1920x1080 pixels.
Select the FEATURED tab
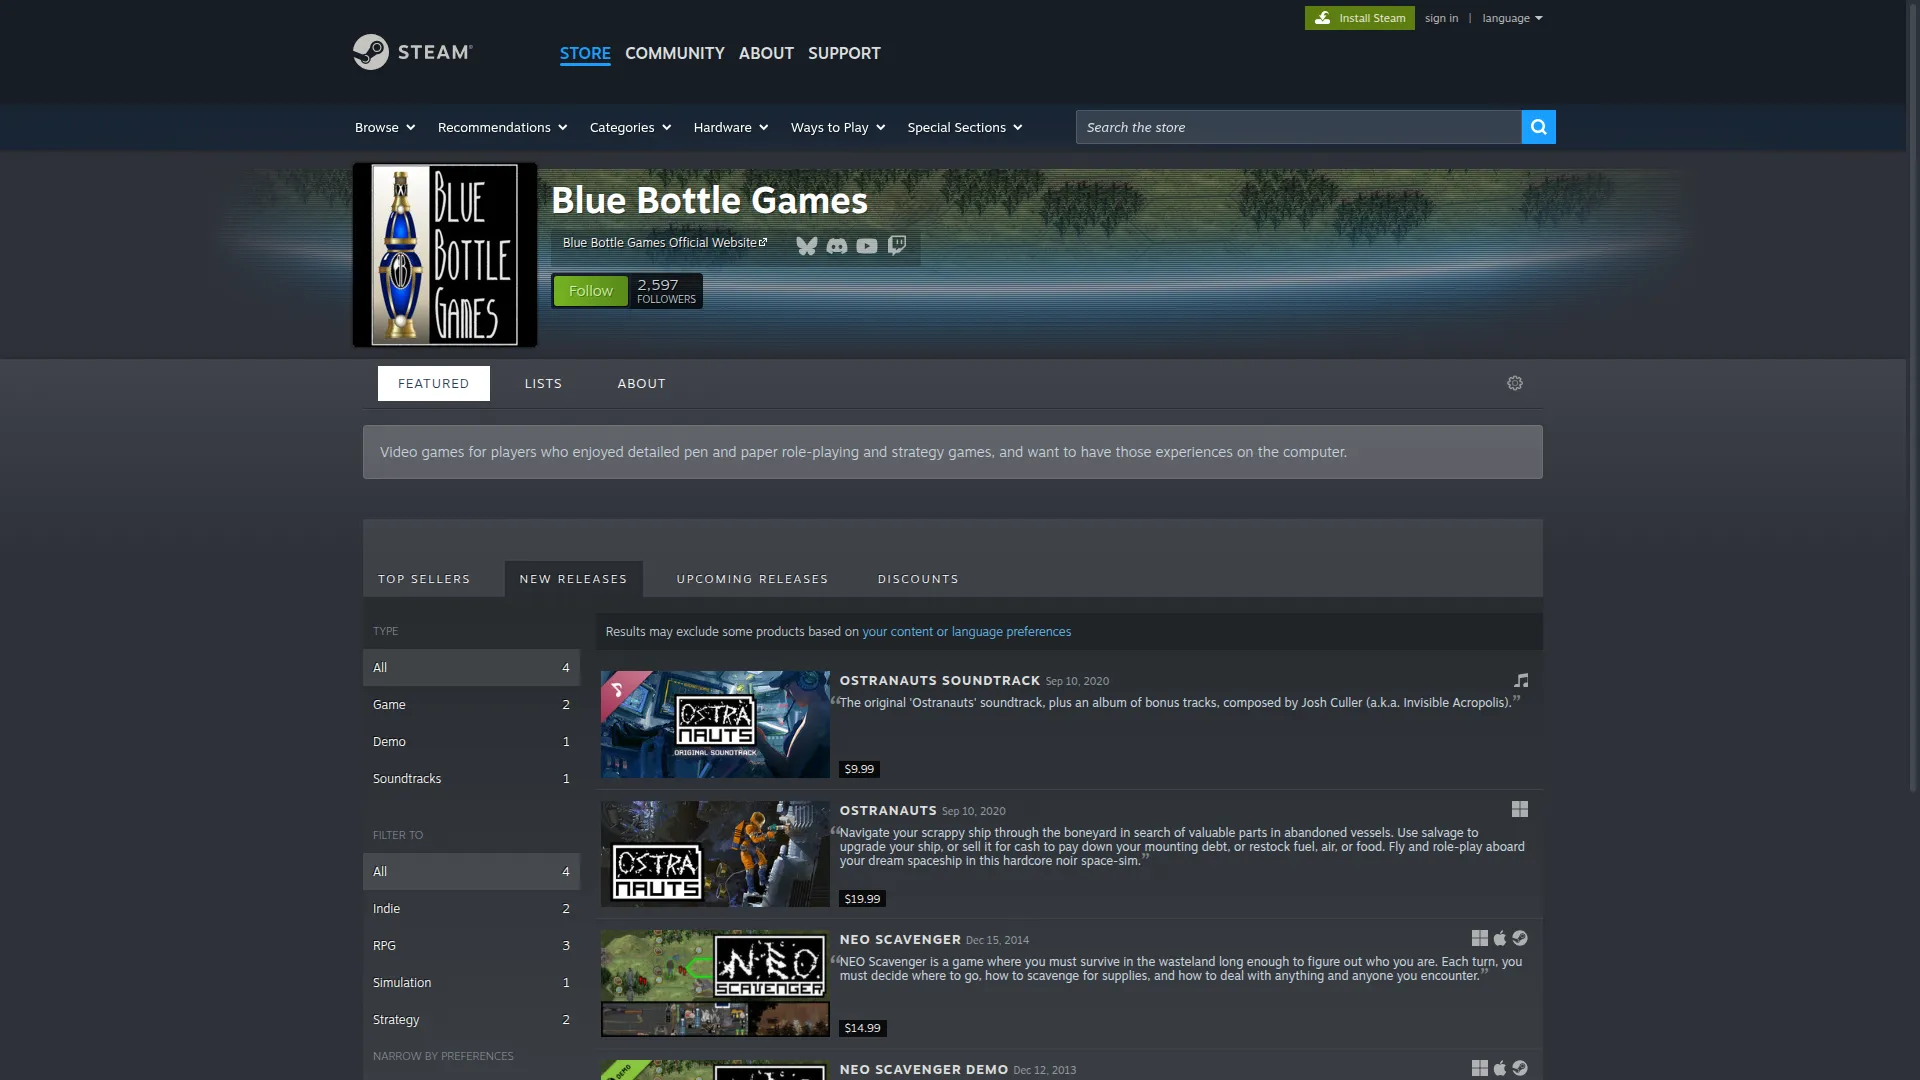coord(433,383)
